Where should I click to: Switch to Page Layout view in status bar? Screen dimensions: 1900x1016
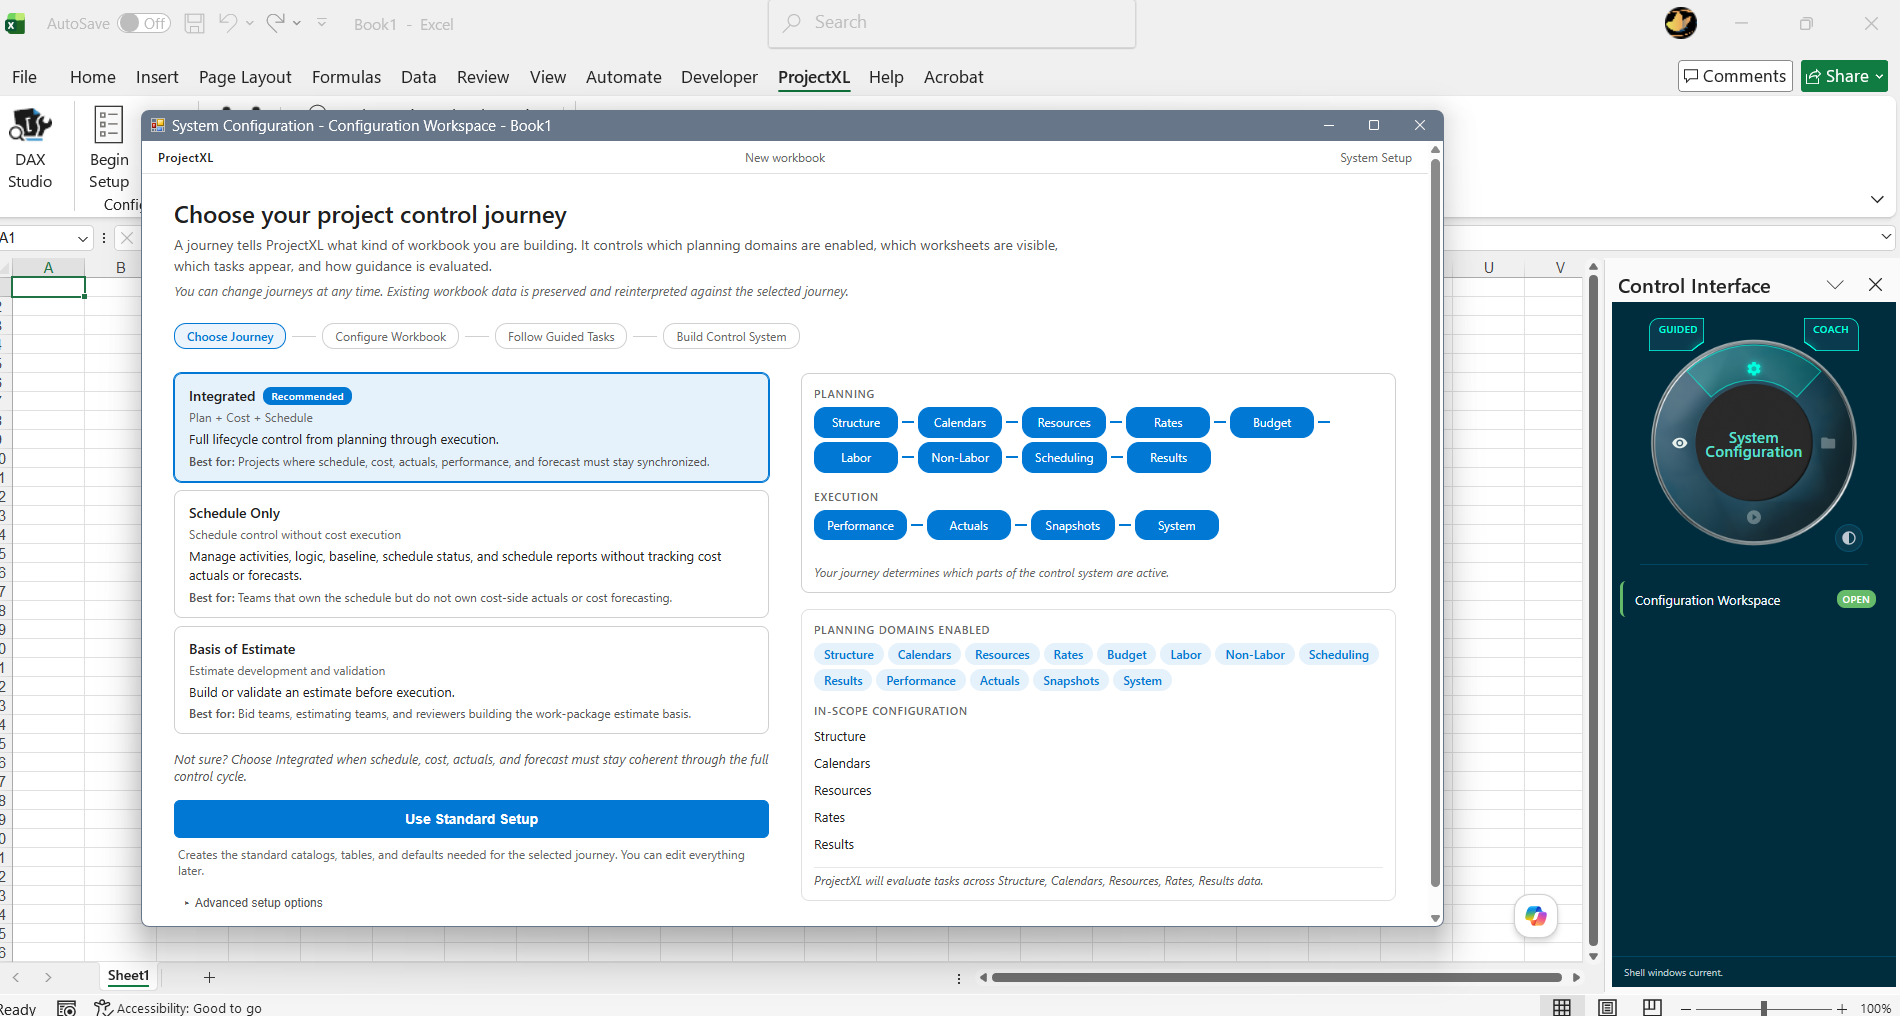1607,1007
